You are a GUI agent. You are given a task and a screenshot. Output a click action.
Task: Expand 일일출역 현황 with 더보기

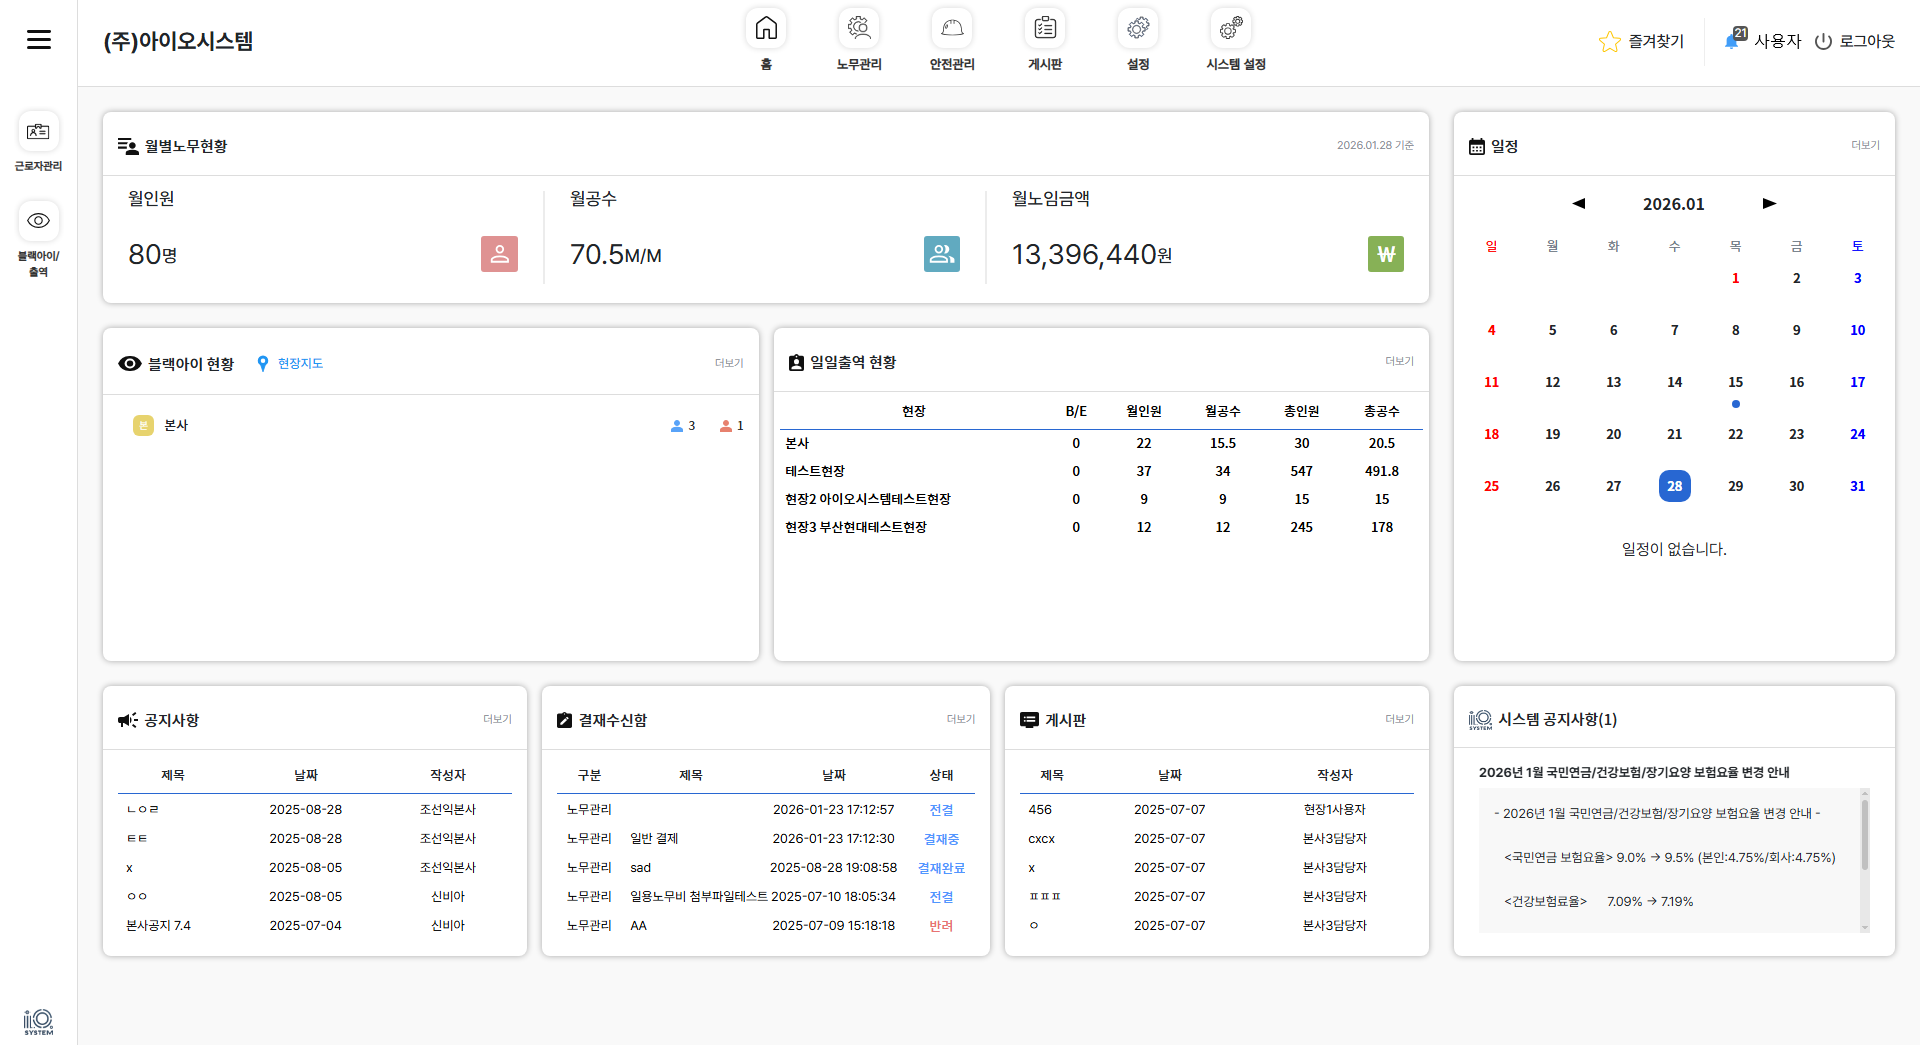[1399, 361]
